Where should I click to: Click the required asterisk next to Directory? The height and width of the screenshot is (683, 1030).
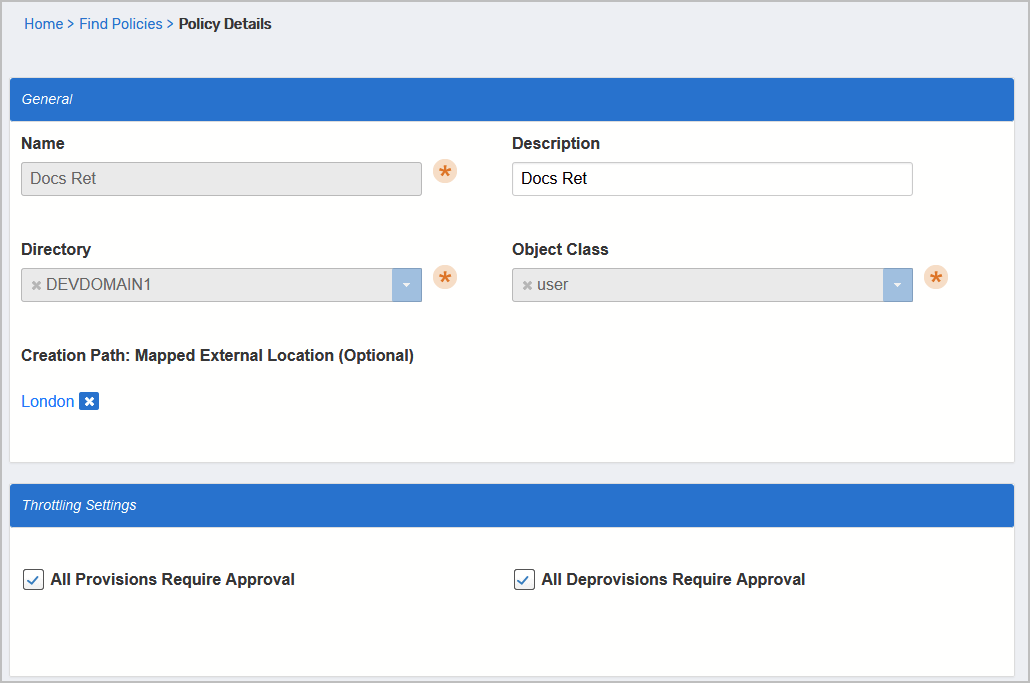coord(444,277)
